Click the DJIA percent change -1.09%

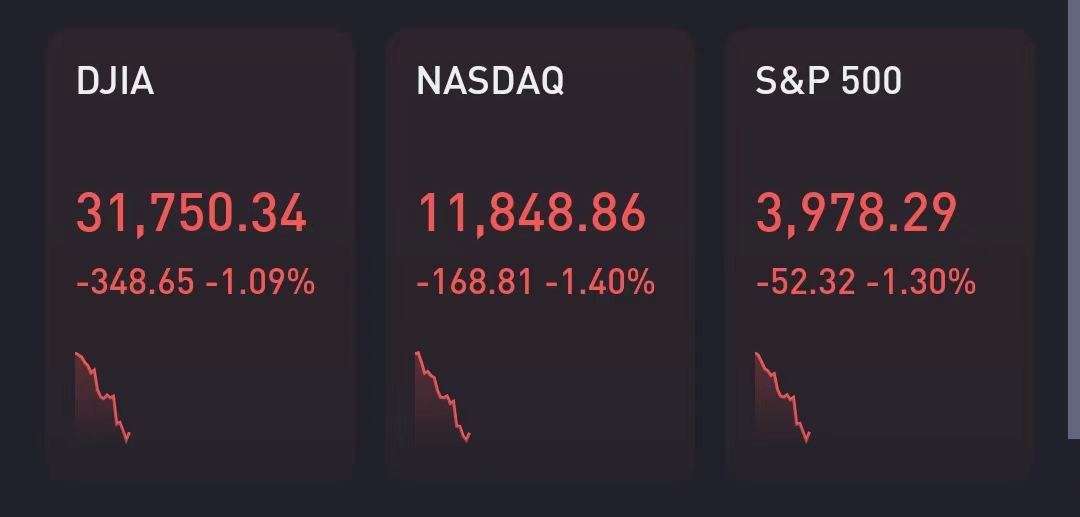[x=260, y=283]
